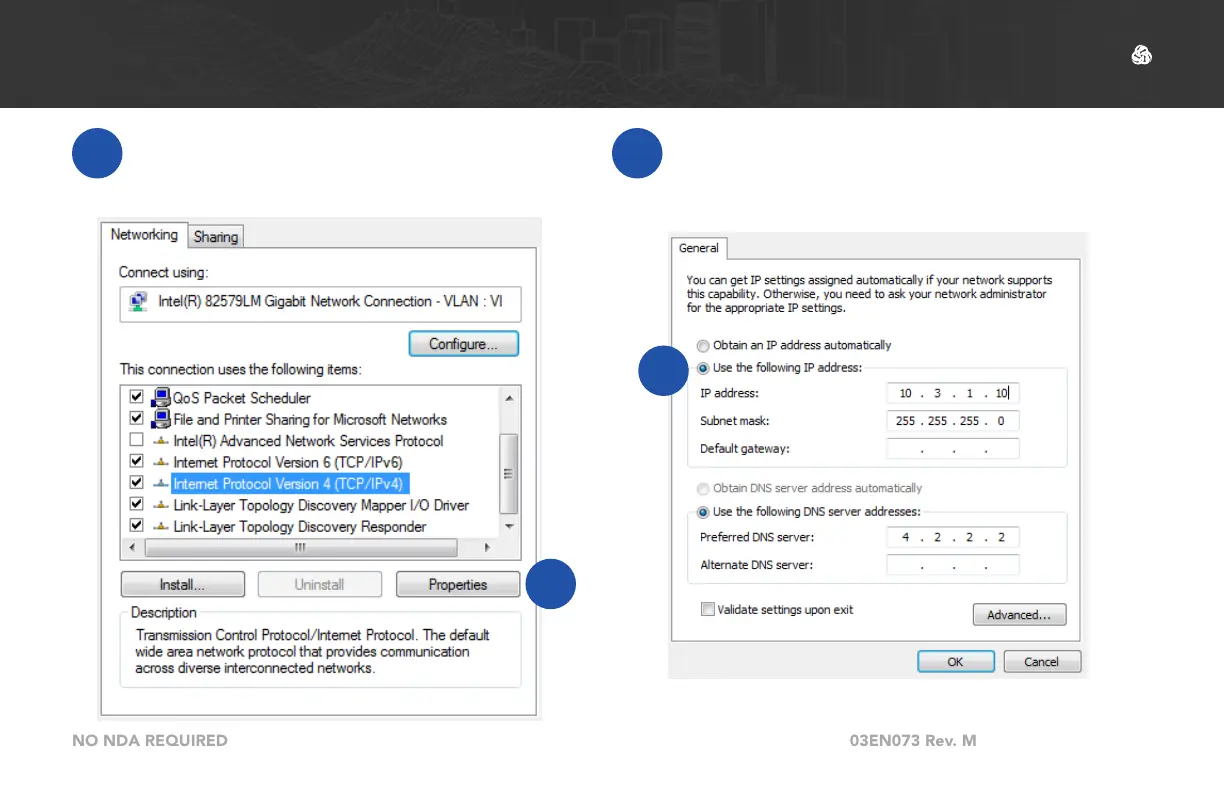Click the Subnet mask field
The height and width of the screenshot is (792, 1224).
tap(953, 421)
